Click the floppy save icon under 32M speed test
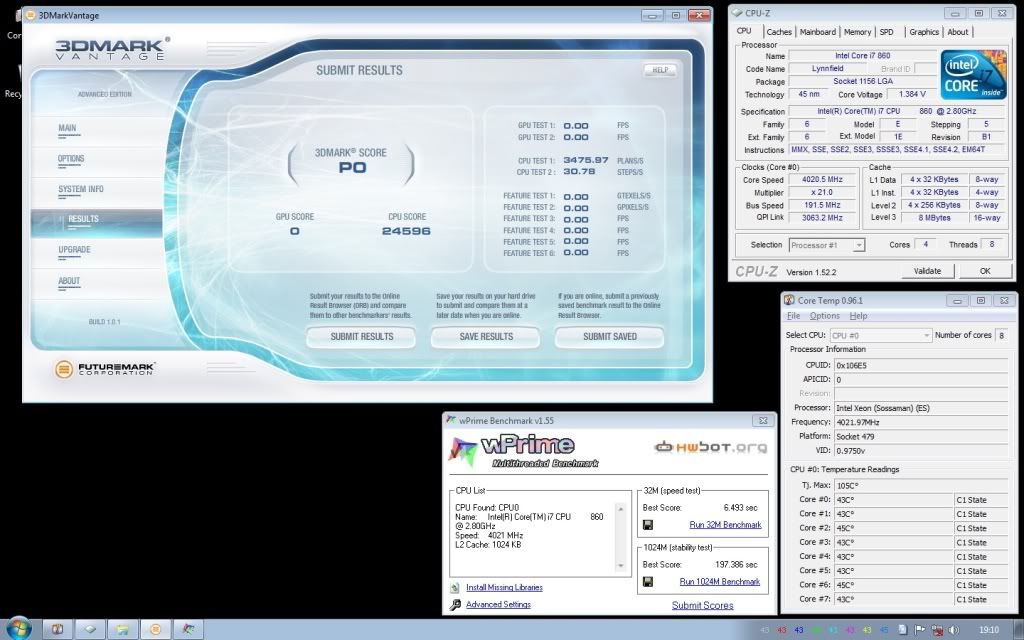1024x640 pixels. [x=648, y=524]
